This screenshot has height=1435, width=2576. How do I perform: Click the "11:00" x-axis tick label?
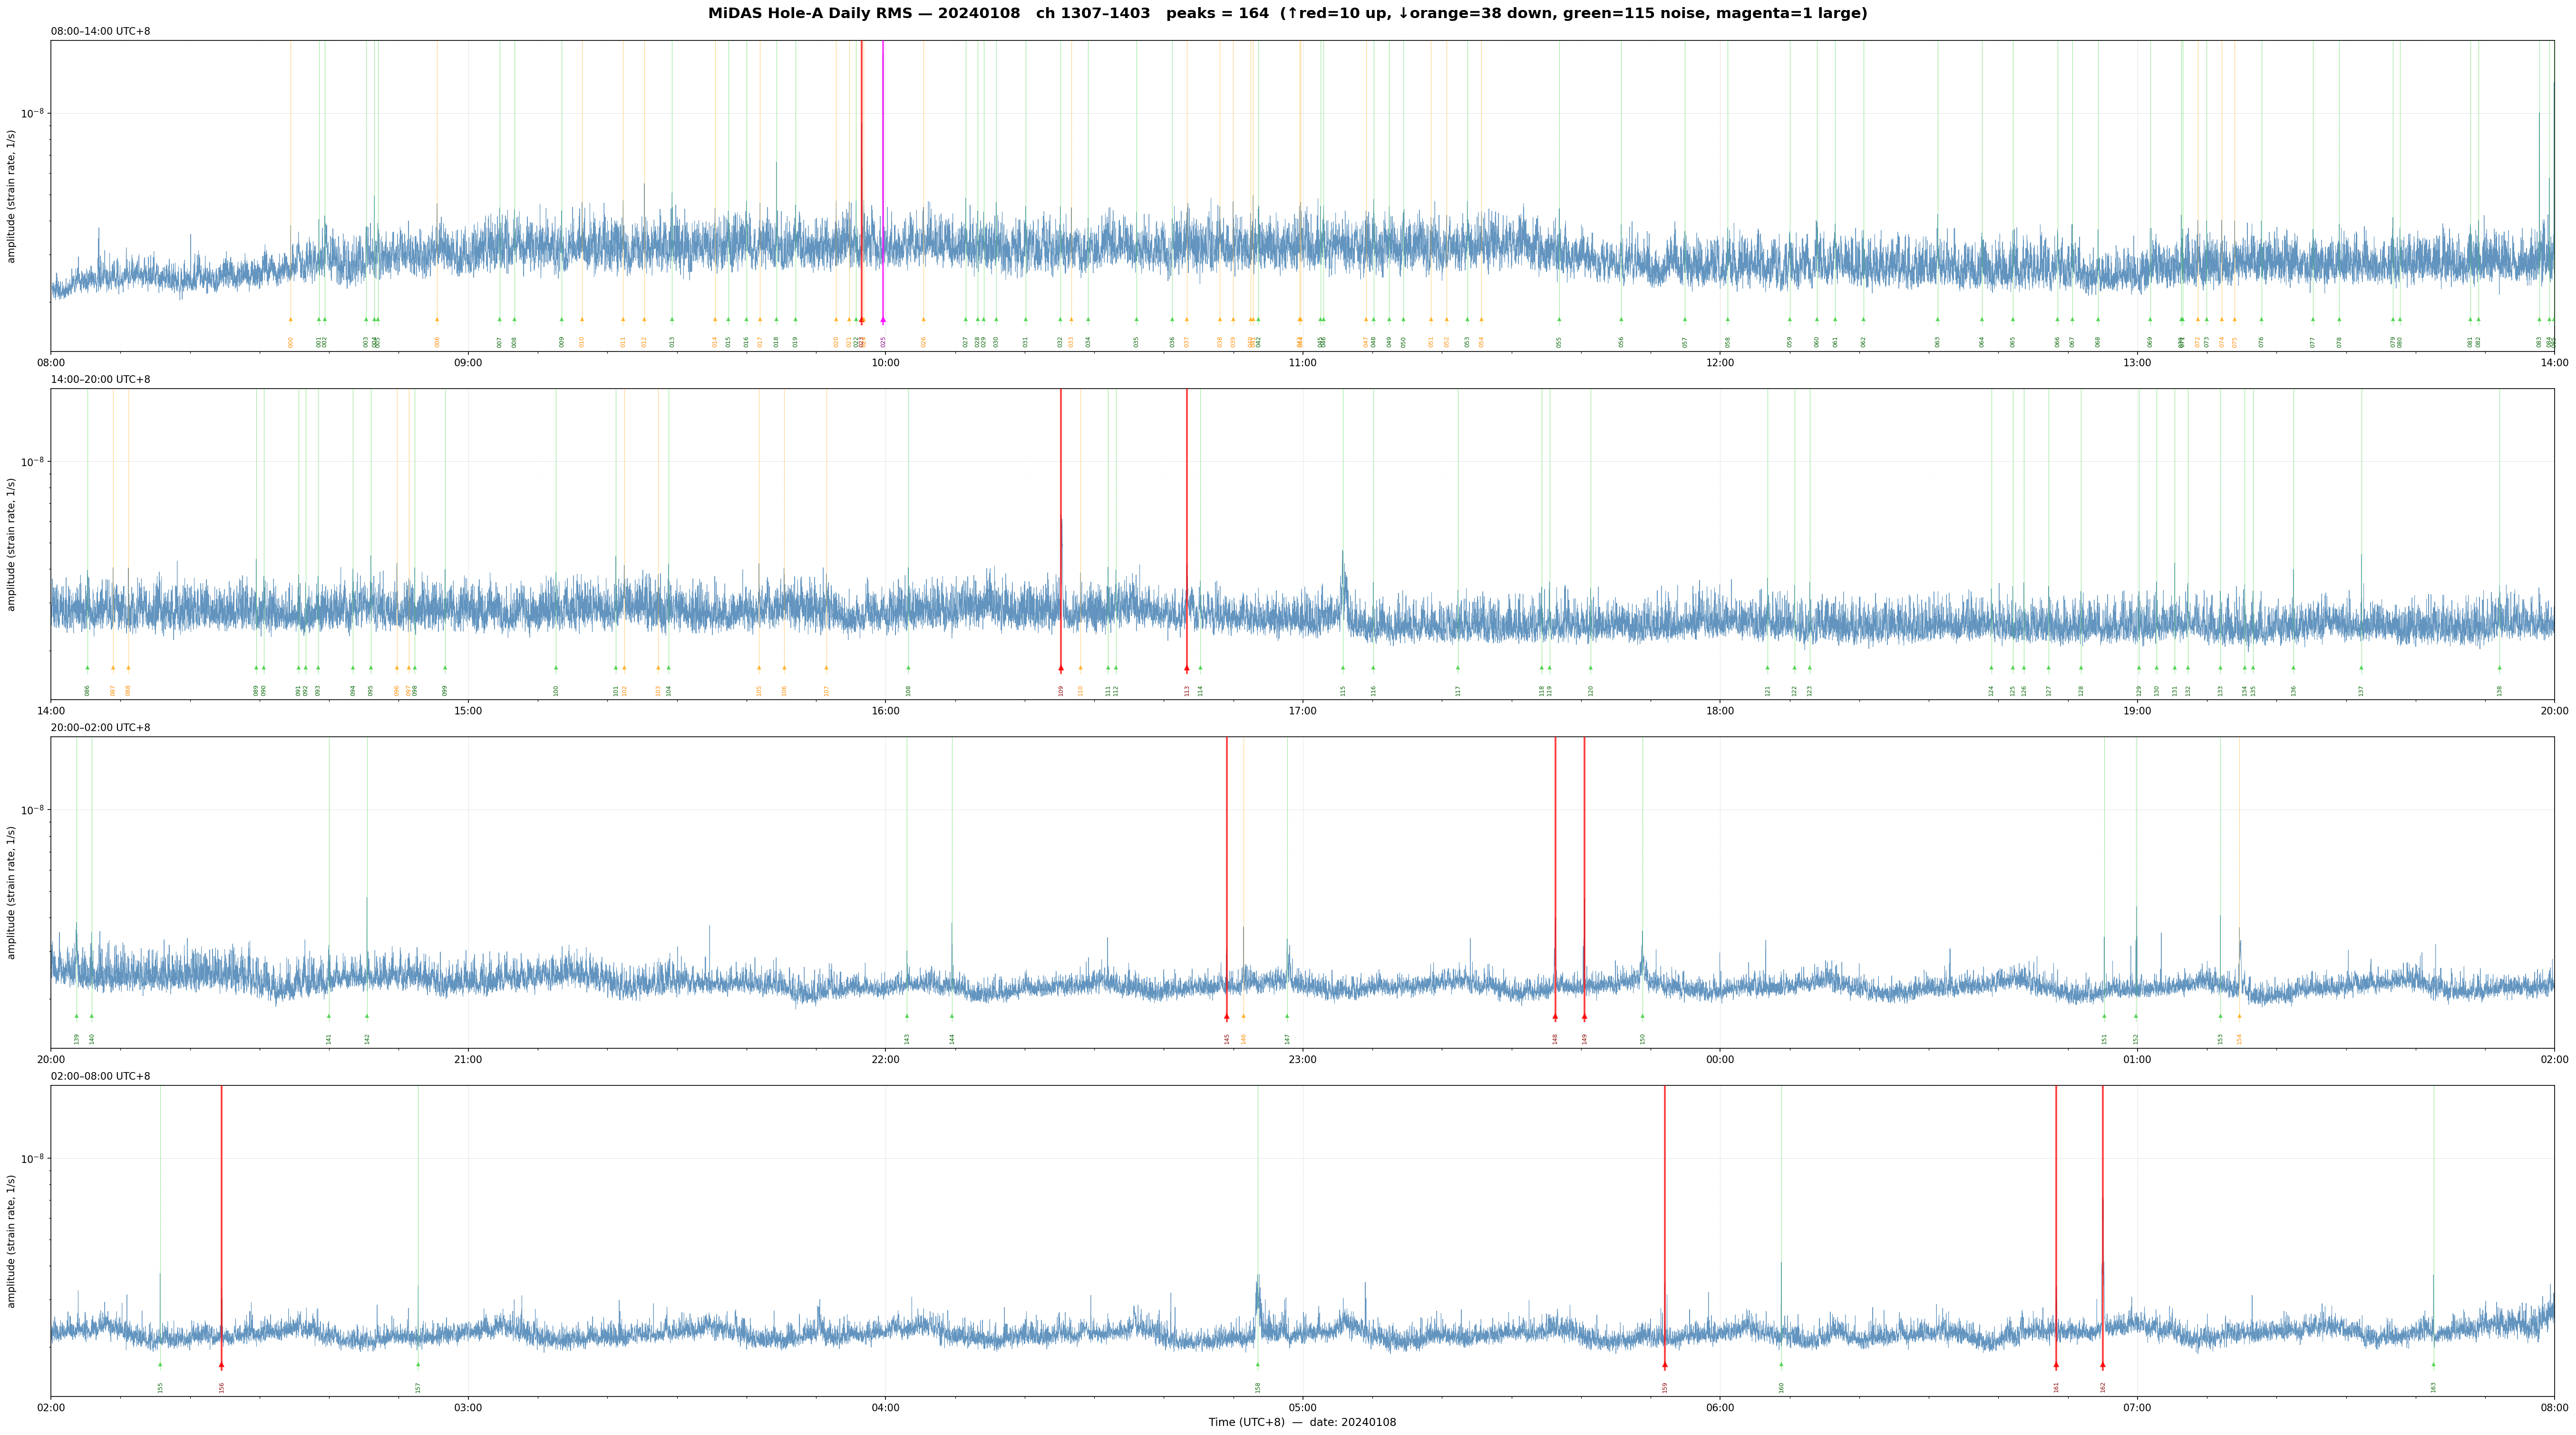(1302, 363)
